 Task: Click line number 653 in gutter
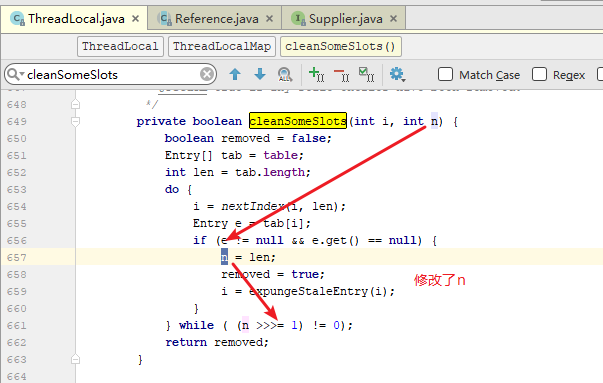pos(17,190)
